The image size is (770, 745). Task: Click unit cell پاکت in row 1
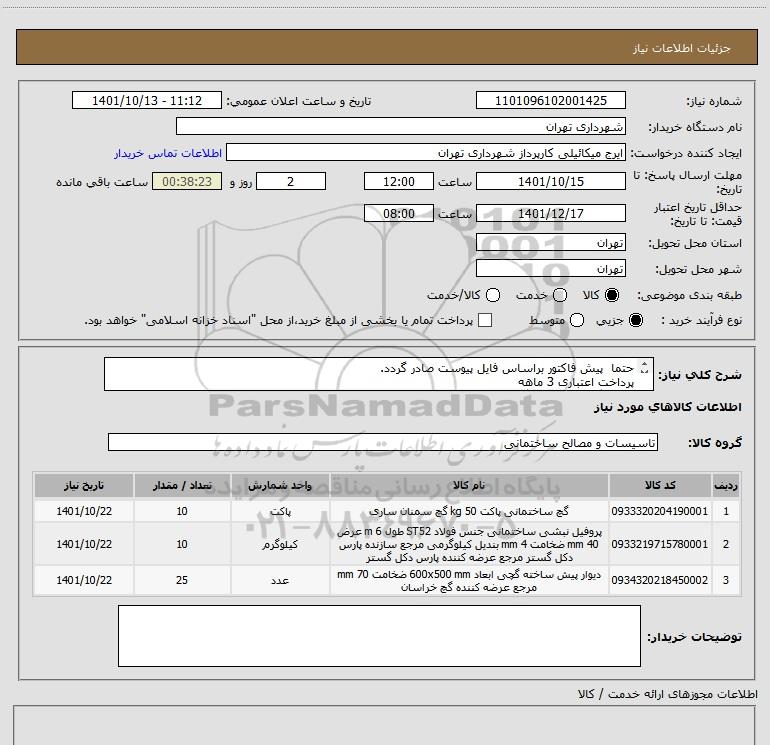point(280,511)
